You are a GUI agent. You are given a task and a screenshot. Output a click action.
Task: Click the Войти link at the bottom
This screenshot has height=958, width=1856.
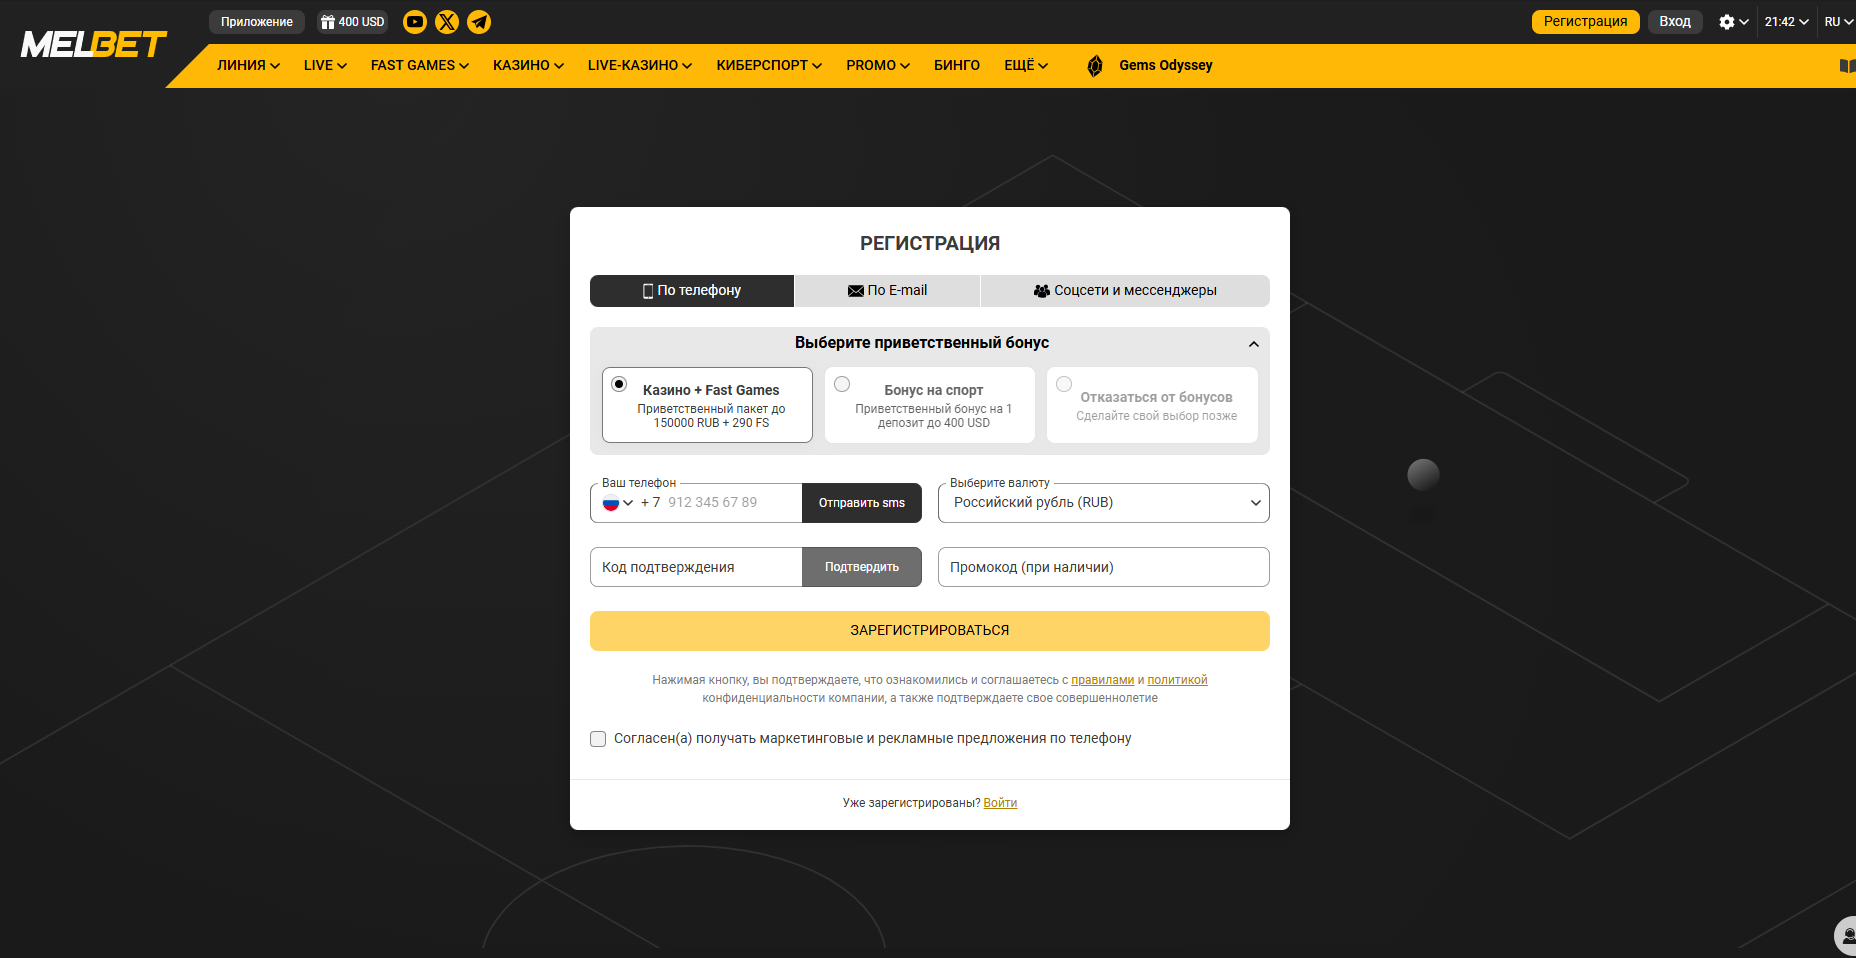coord(1000,802)
